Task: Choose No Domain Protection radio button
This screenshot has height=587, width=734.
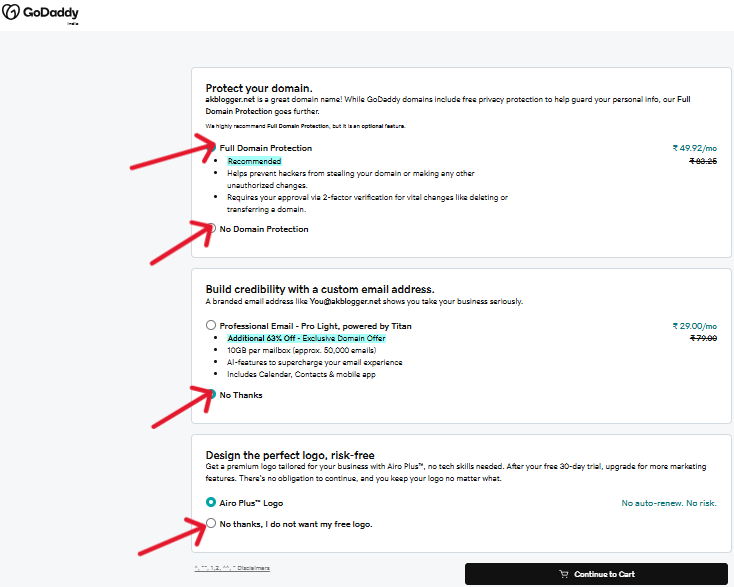Action: click(x=211, y=228)
